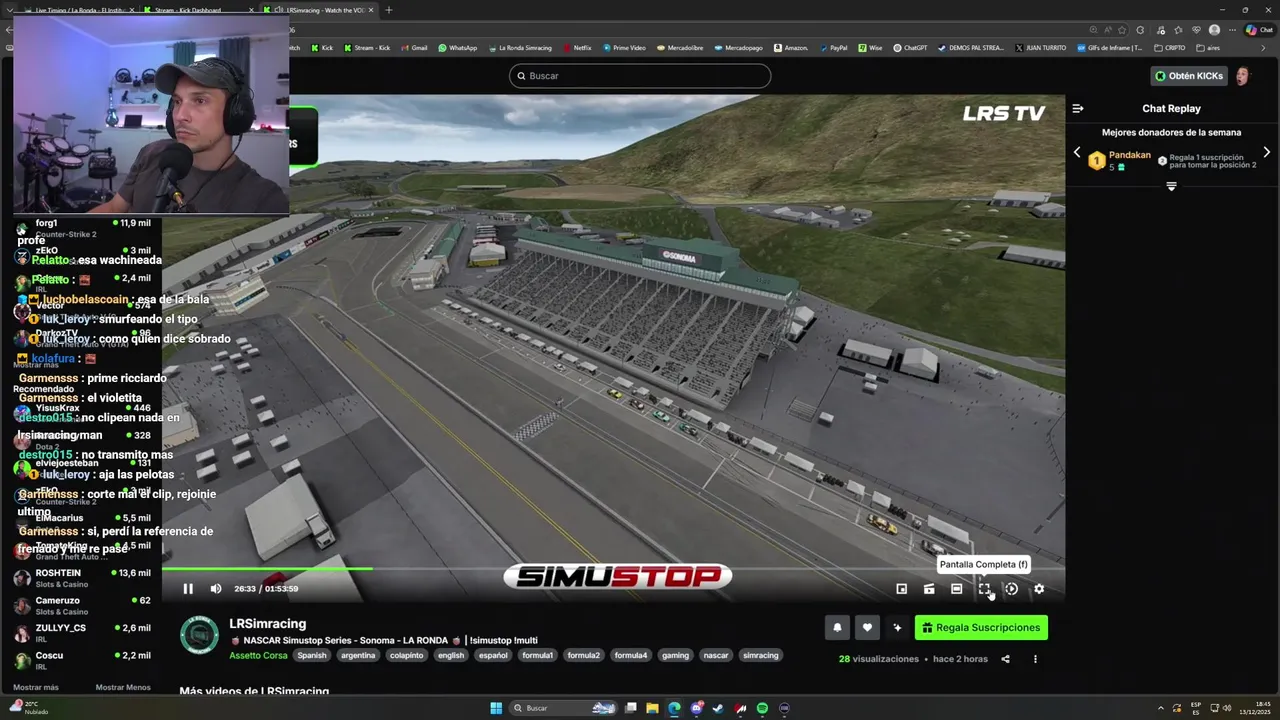The image size is (1280, 720).
Task: Open Assetto Corsa category link
Action: [x=258, y=656]
